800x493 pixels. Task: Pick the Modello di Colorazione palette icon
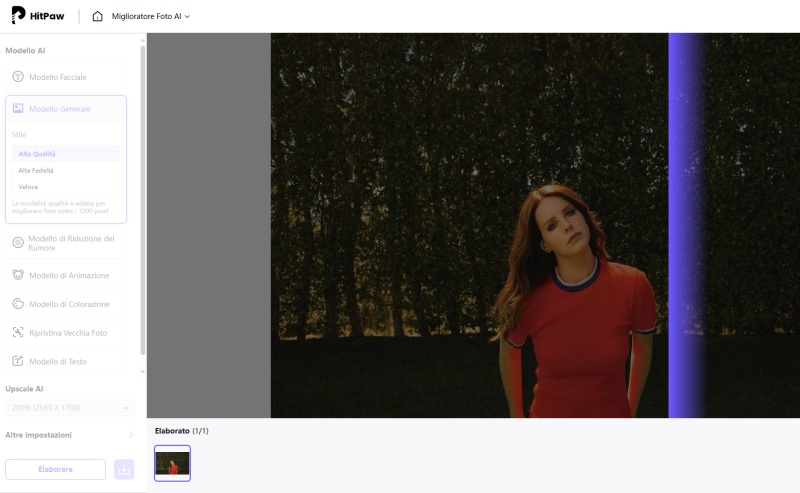tap(18, 304)
